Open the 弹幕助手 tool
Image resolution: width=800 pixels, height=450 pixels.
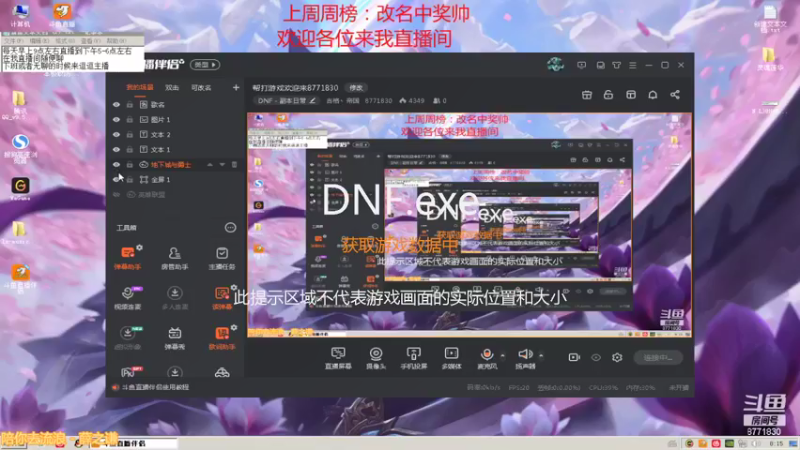click(x=128, y=257)
